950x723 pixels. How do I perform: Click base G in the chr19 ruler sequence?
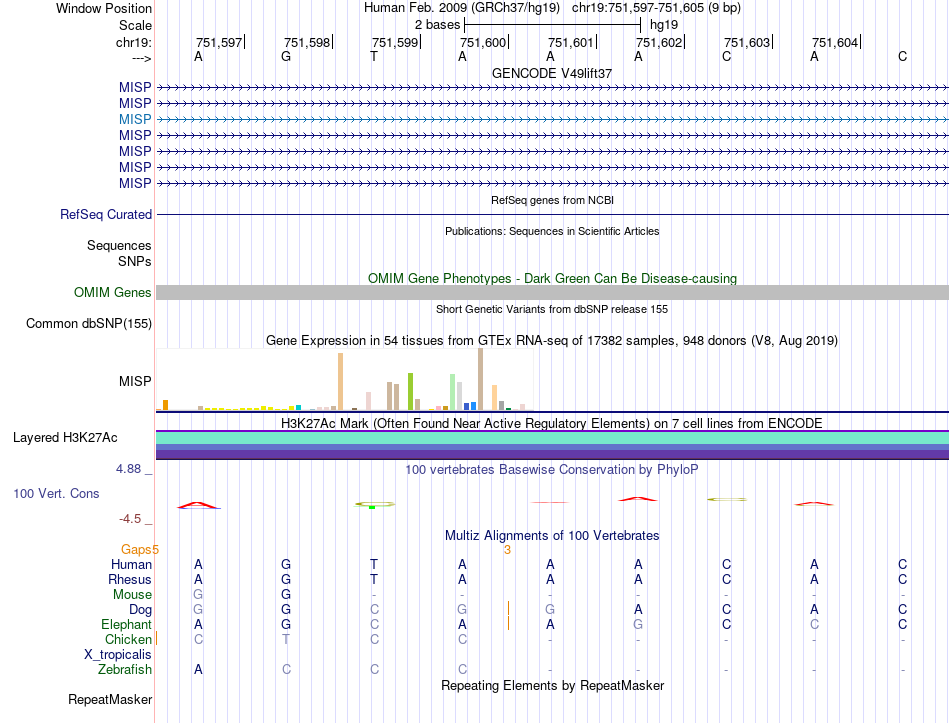click(x=286, y=56)
